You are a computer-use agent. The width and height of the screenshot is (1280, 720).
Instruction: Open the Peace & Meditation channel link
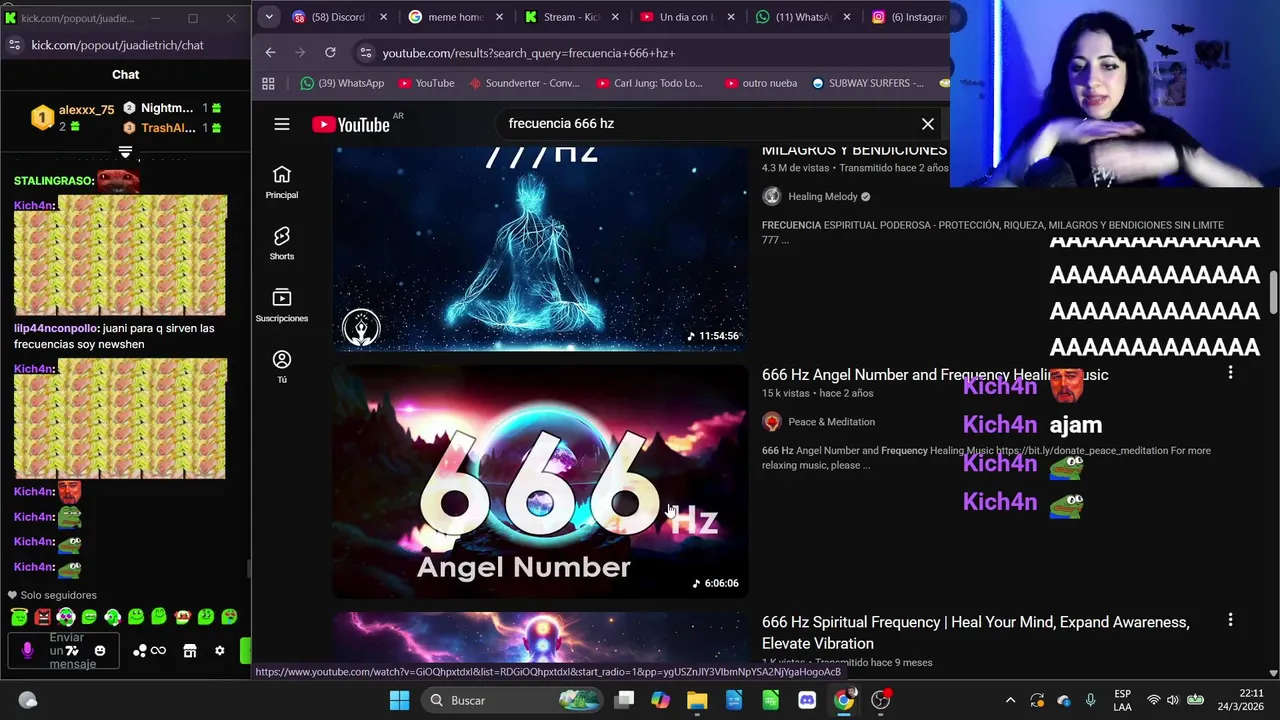[831, 422]
